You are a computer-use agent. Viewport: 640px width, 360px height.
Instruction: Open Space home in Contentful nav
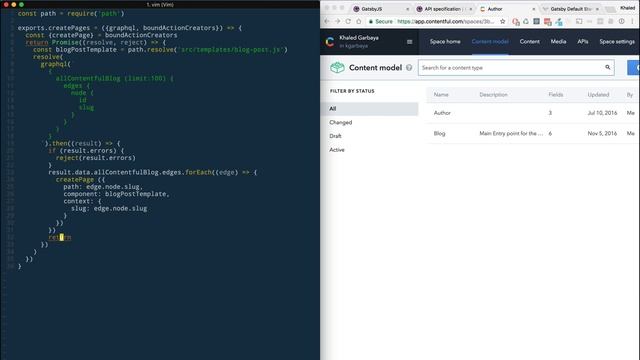[445, 42]
